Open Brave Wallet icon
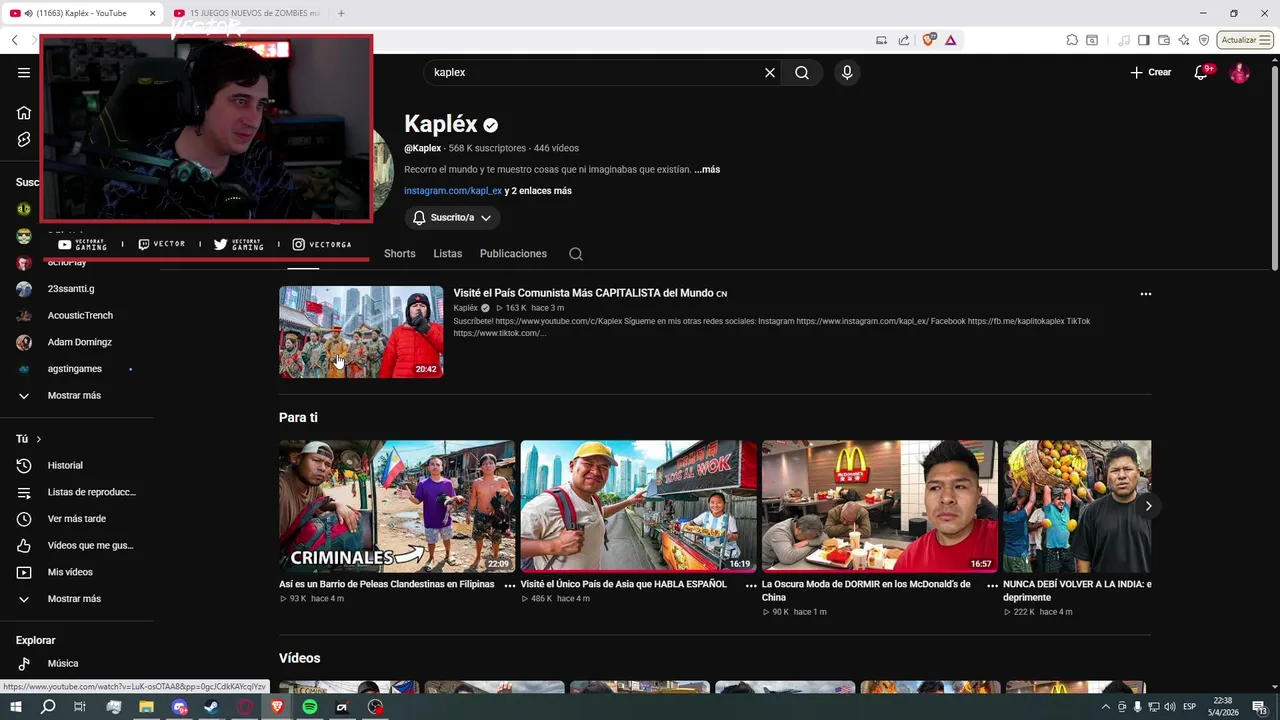1280x720 pixels. (x=1164, y=40)
